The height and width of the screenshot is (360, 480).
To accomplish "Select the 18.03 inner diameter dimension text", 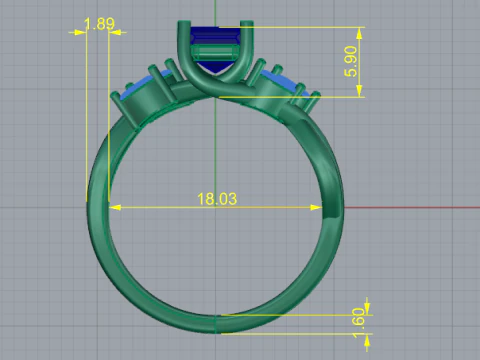I will (217, 199).
